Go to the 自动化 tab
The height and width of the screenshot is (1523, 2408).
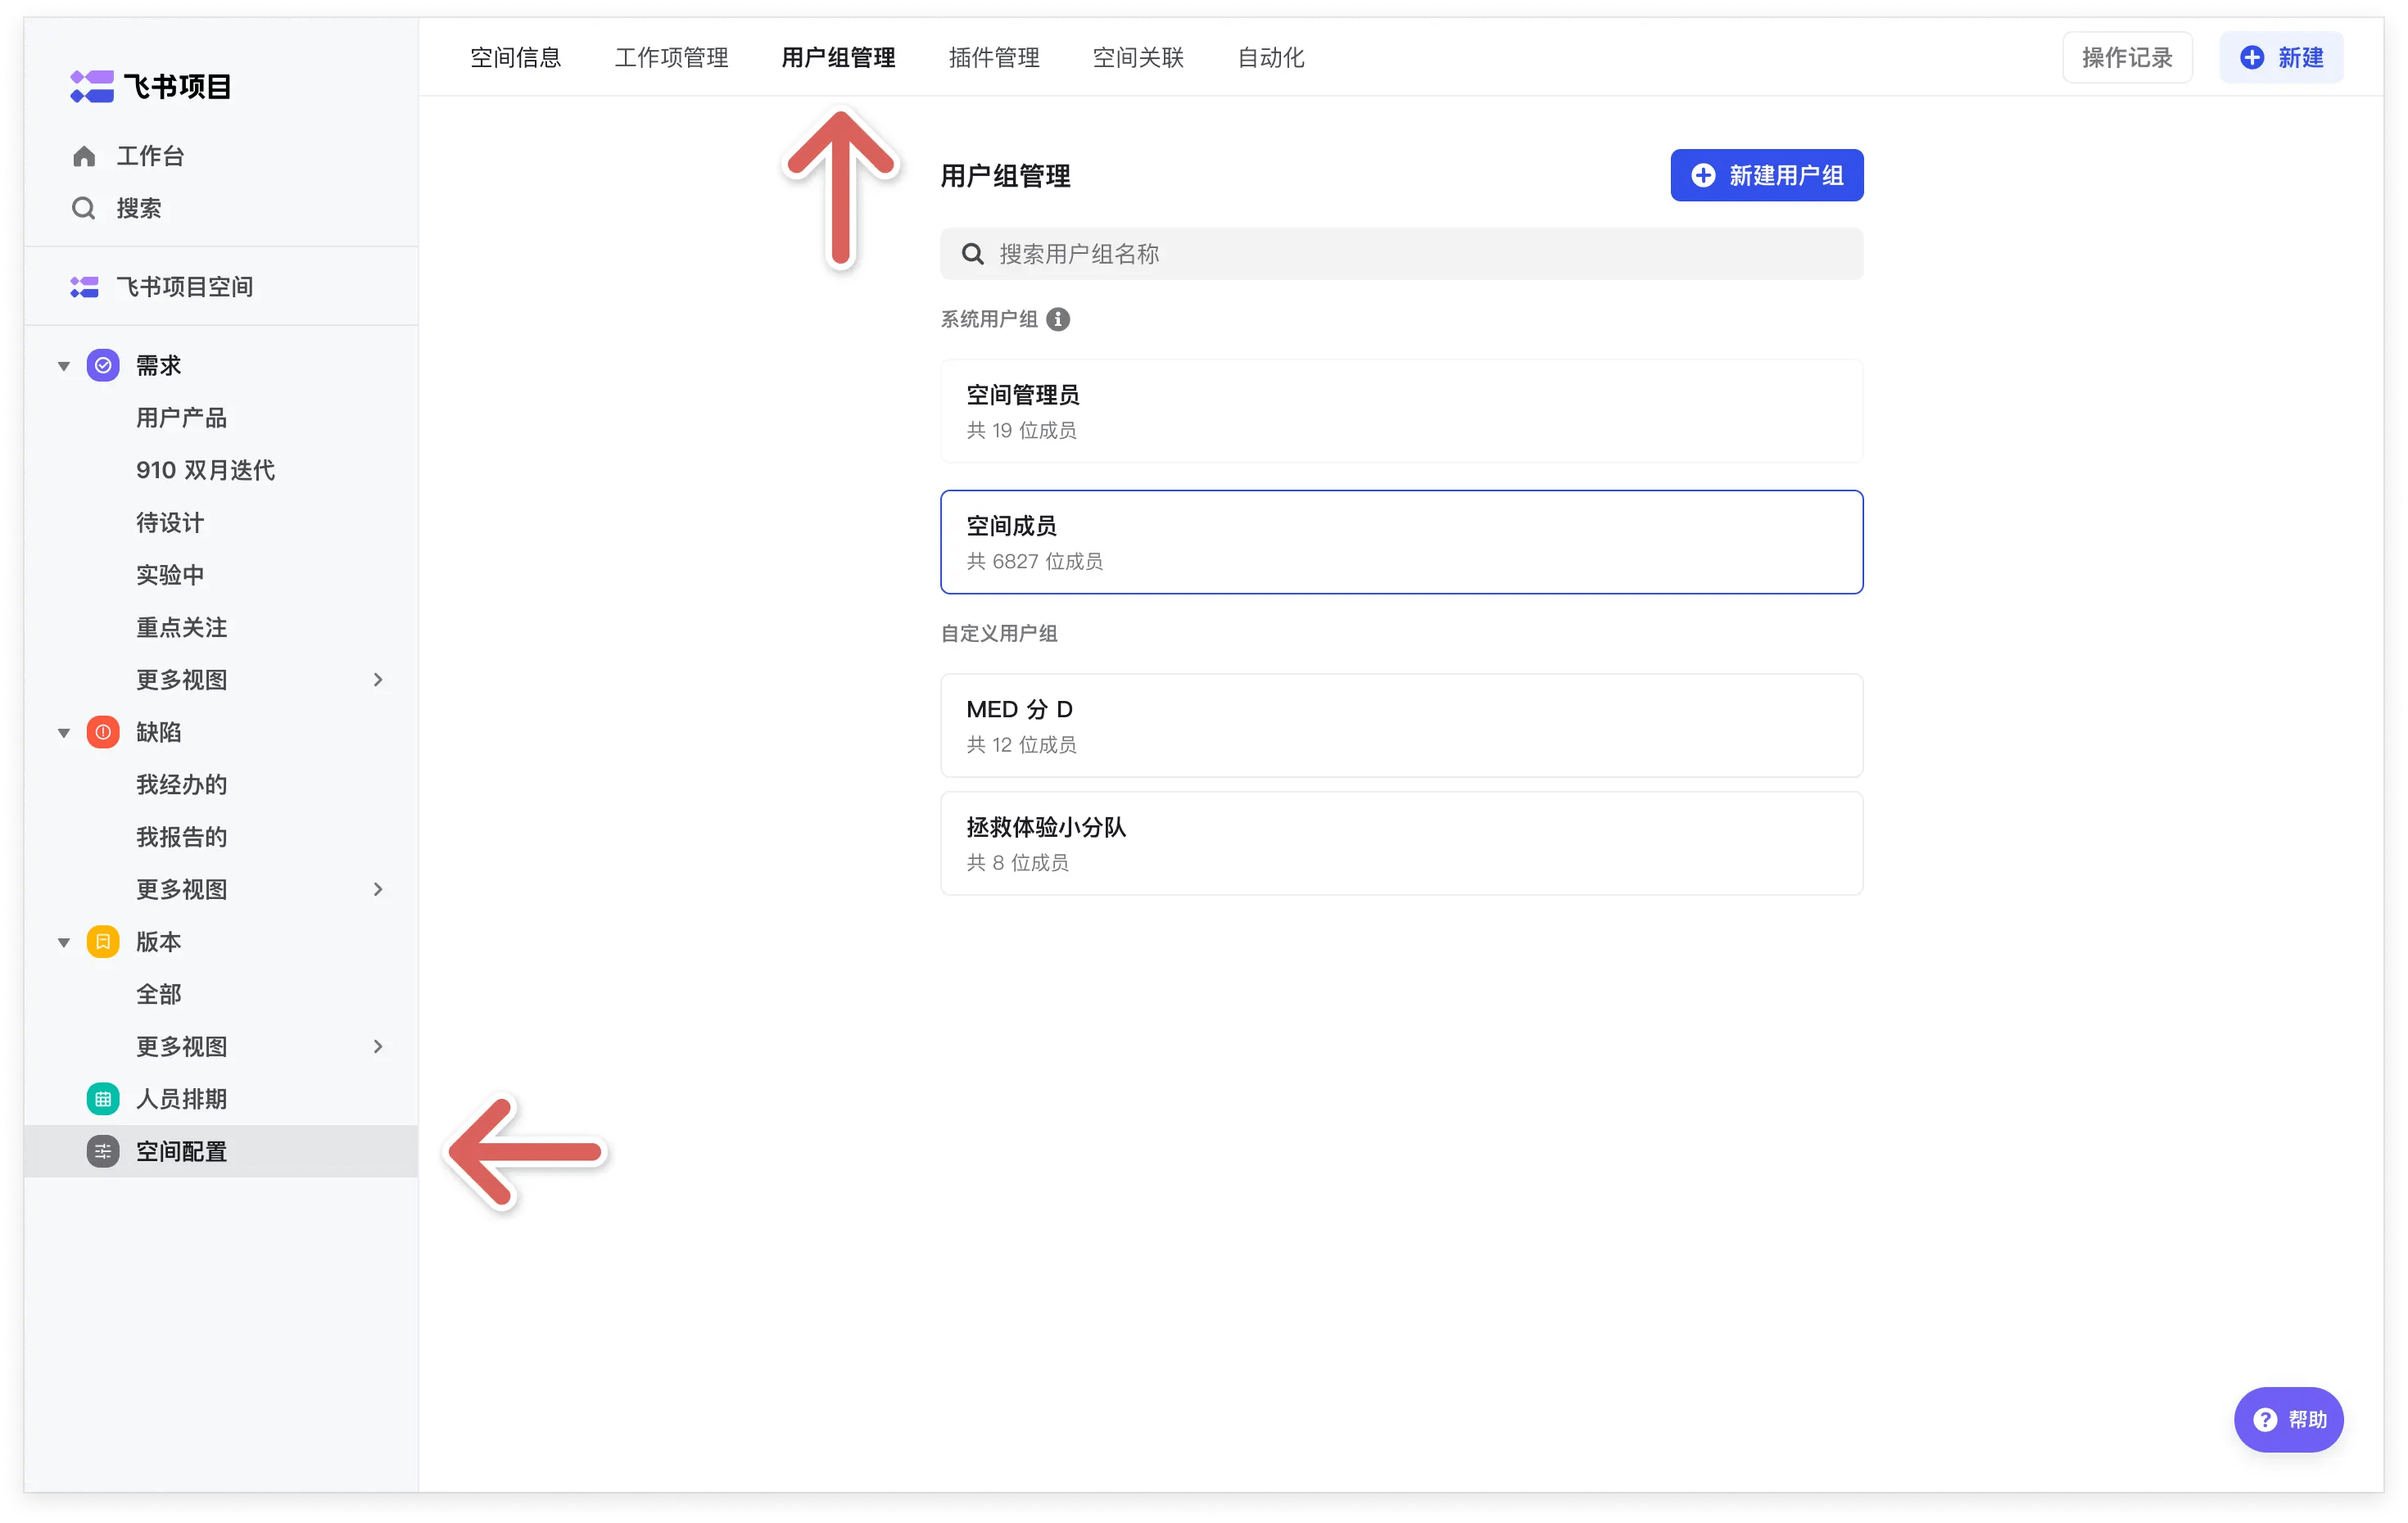point(1271,57)
